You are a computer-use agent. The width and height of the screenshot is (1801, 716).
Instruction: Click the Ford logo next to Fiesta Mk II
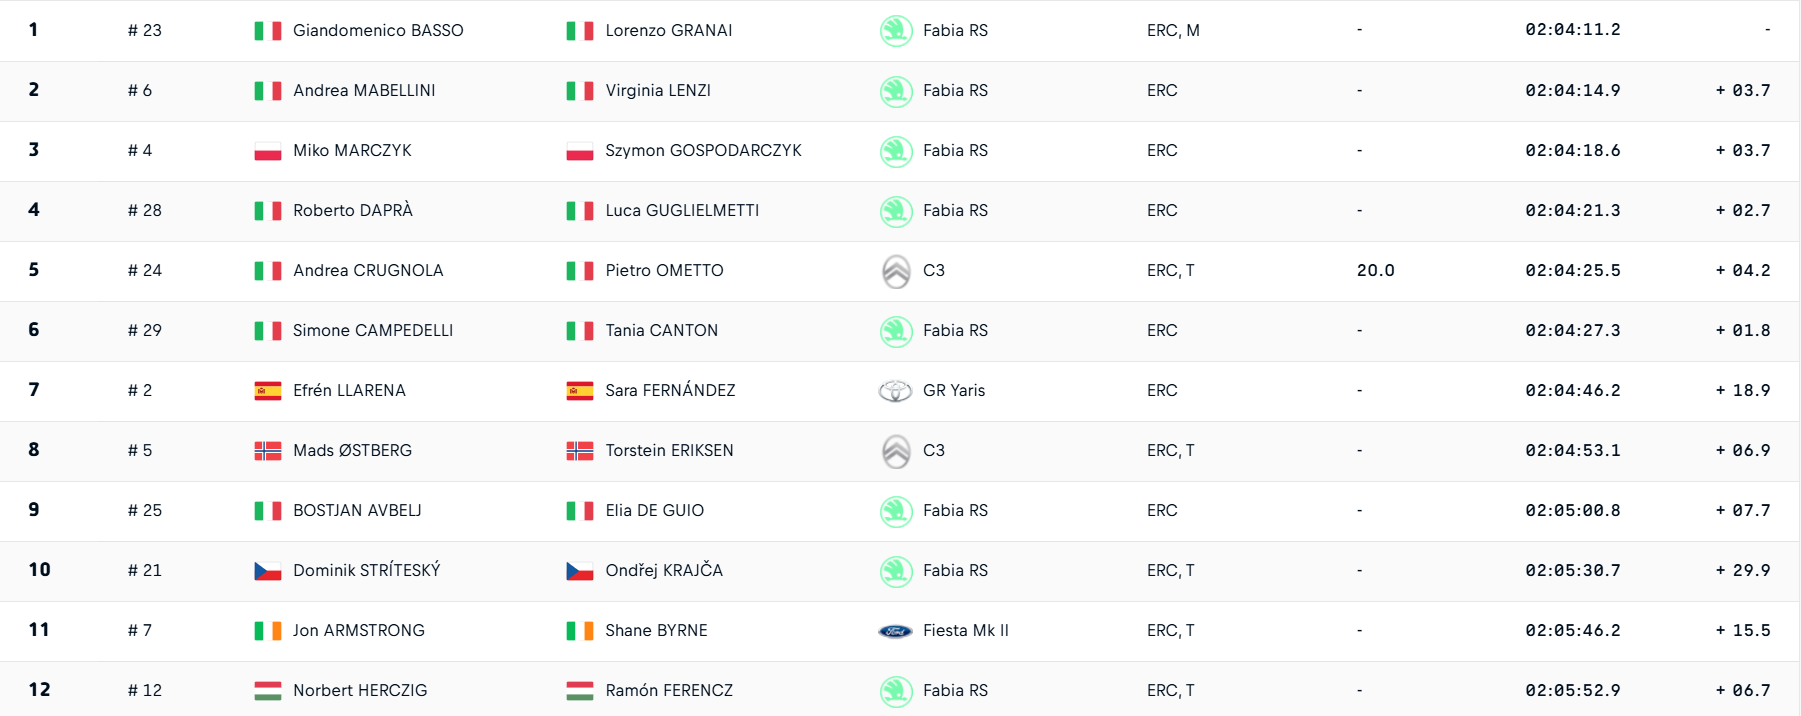pos(896,631)
